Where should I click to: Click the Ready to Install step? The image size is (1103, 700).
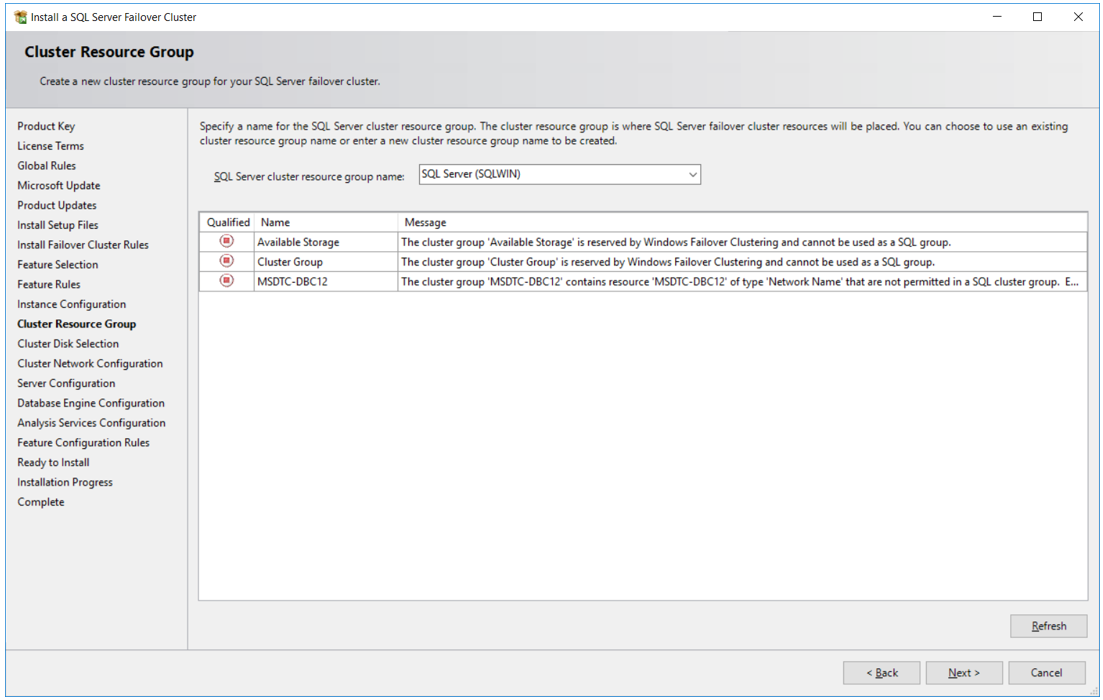tap(53, 462)
